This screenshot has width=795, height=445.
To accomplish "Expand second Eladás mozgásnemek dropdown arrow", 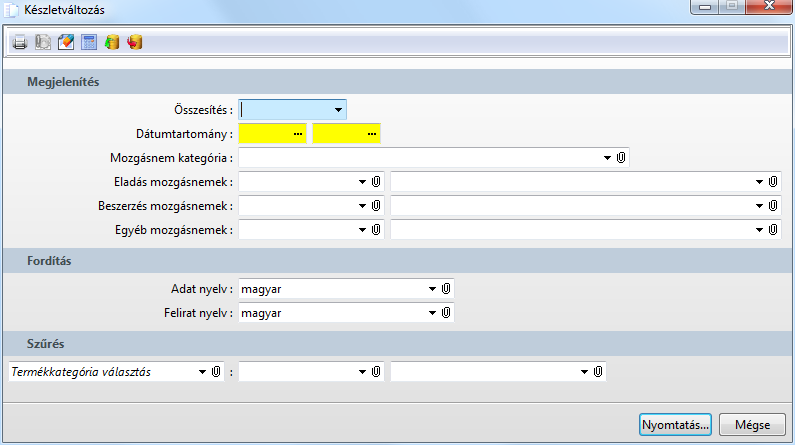I will coord(759,182).
